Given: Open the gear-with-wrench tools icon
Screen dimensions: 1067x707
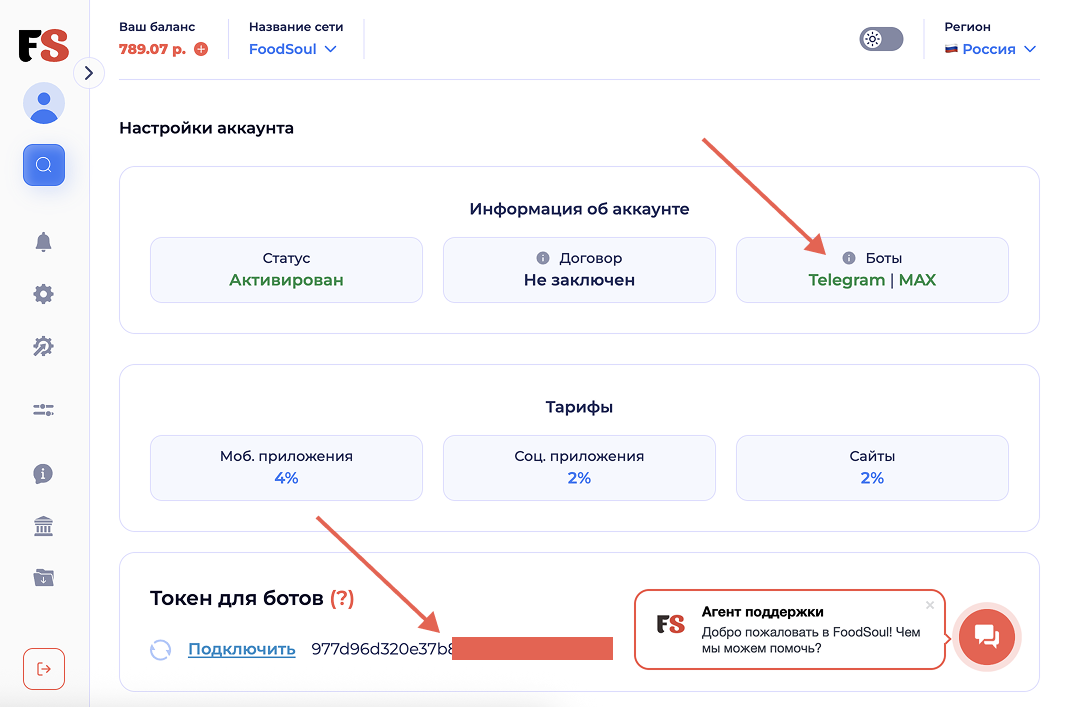Looking at the screenshot, I should coord(44,346).
